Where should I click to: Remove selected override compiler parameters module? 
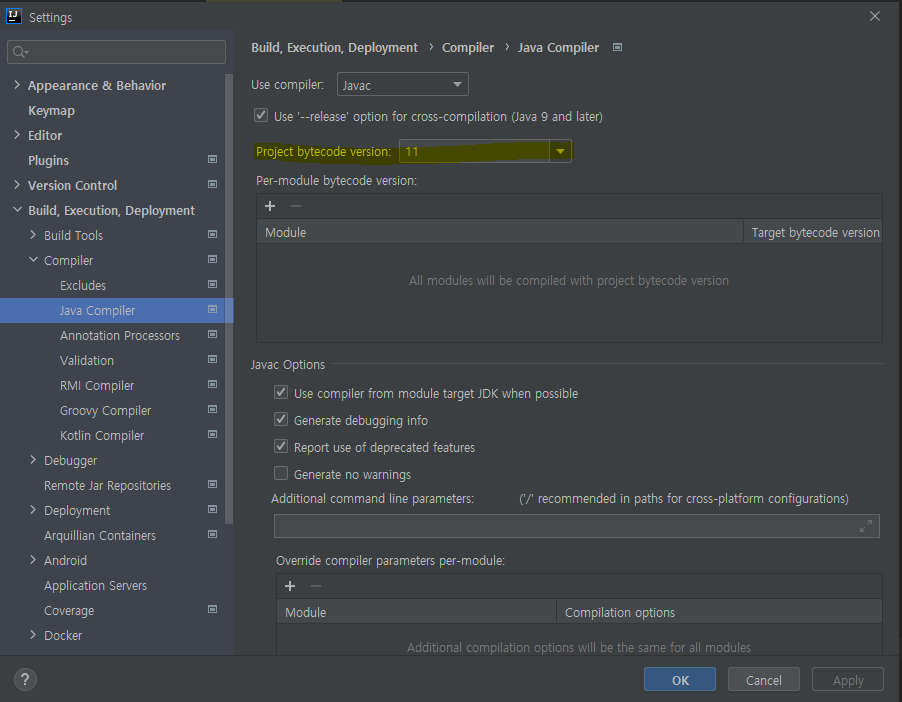(x=316, y=586)
